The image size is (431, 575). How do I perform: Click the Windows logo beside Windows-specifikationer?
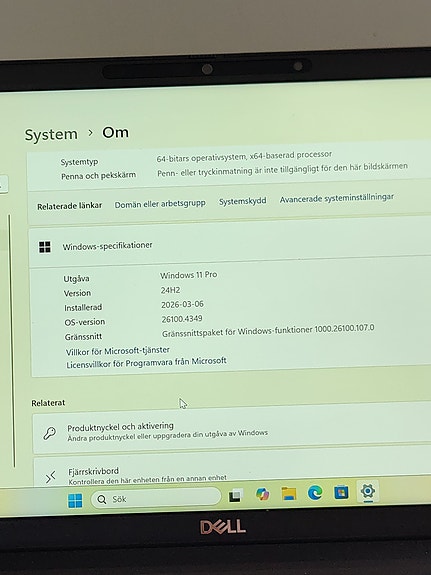click(45, 247)
